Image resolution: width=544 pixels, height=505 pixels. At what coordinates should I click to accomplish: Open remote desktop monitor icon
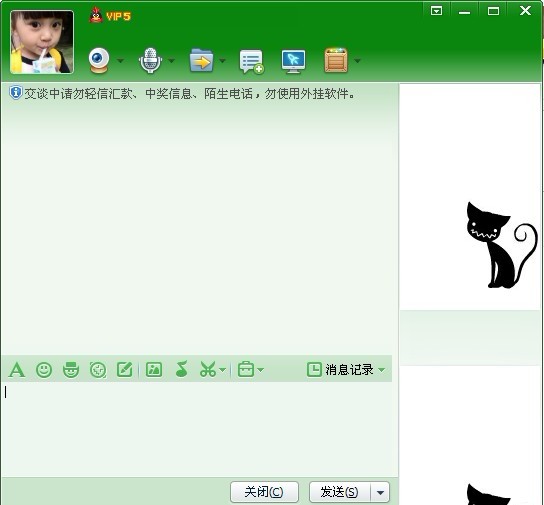coord(294,61)
